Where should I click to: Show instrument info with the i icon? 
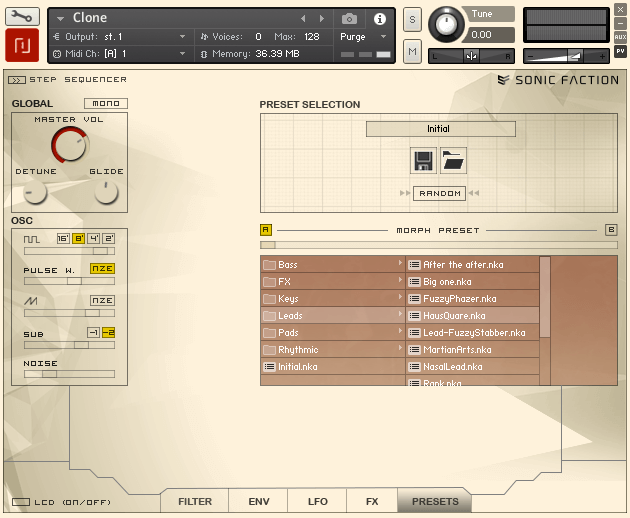[x=380, y=19]
